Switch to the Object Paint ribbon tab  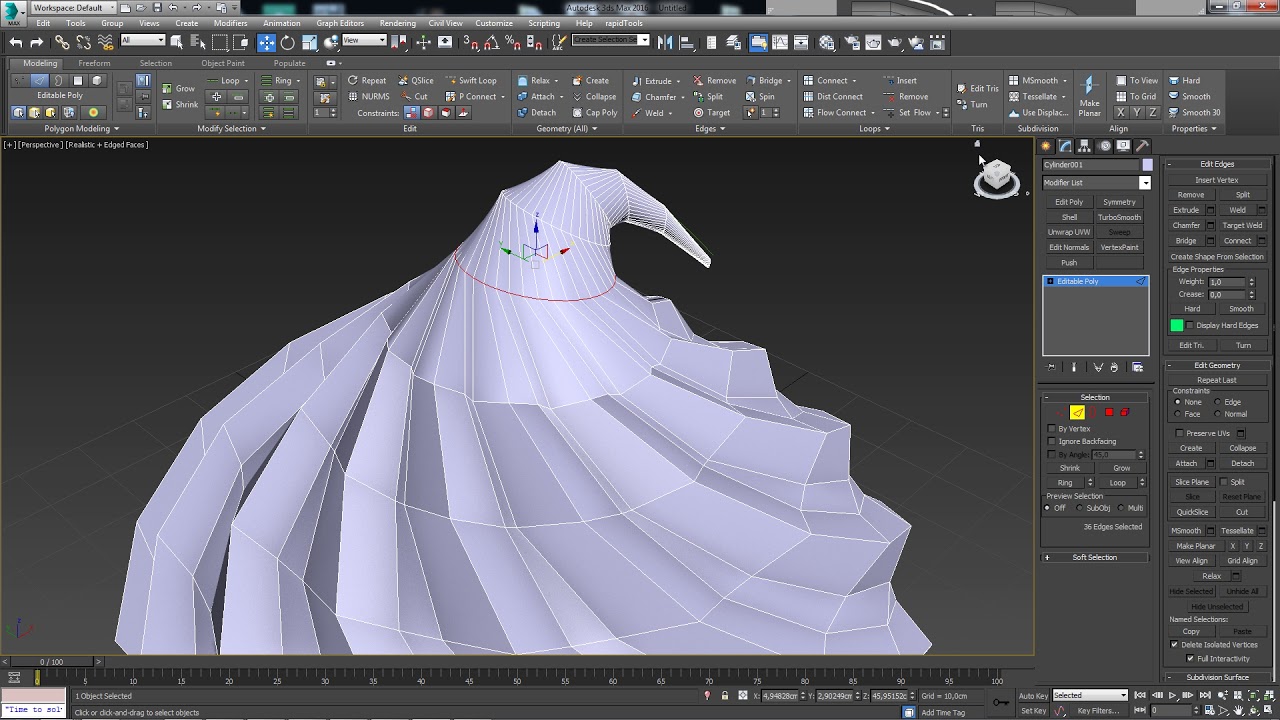pos(223,63)
